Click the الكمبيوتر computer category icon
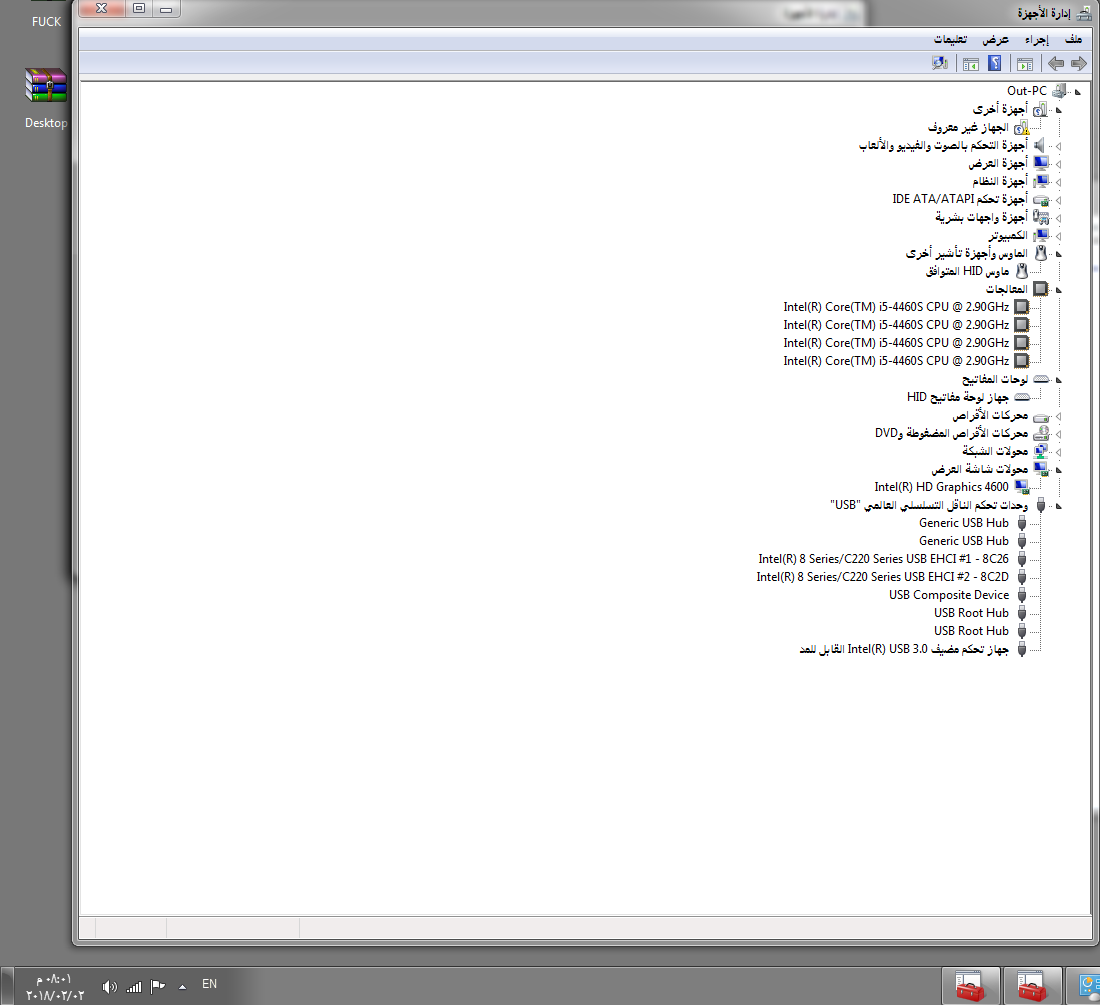This screenshot has height=1005, width=1100. coord(1041,235)
